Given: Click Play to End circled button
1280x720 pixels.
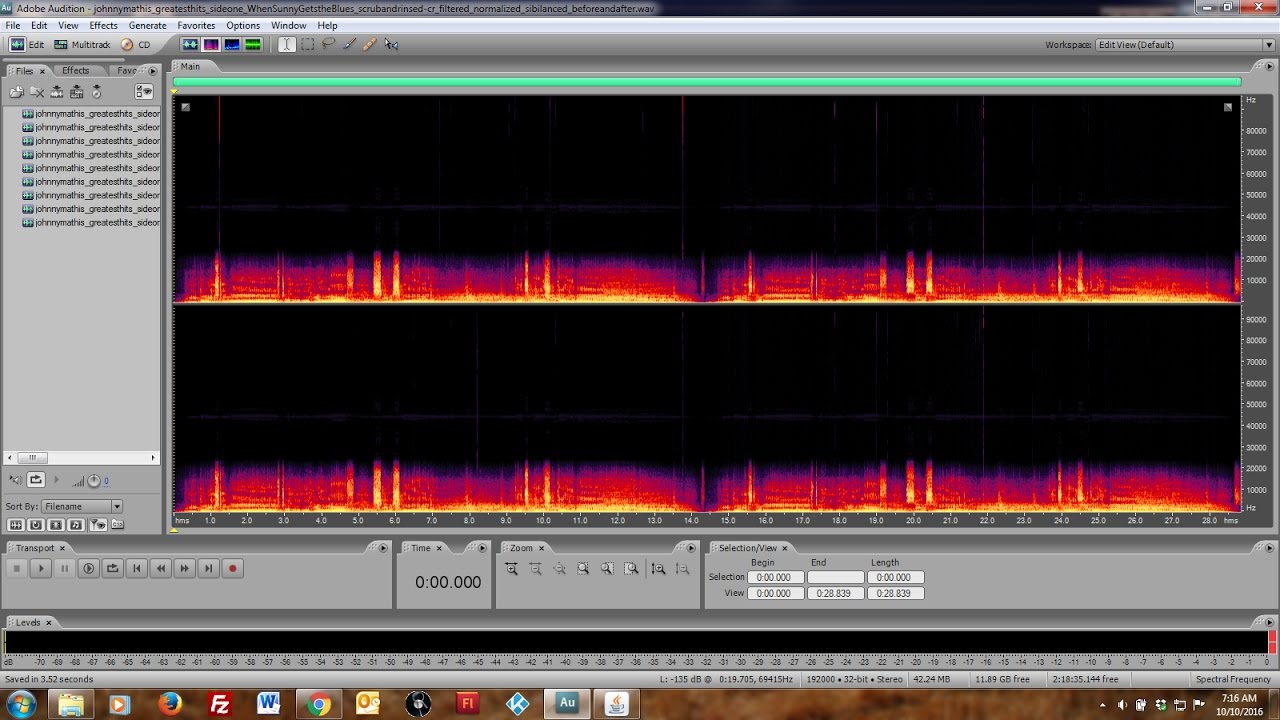Looking at the screenshot, I should [x=88, y=568].
